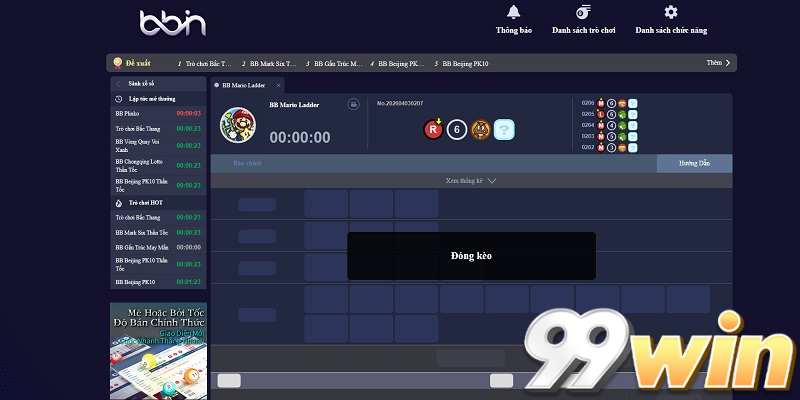Click the red 00:00:03 timer for BB Pinko
Screen dimensions: 800x400
point(189,113)
